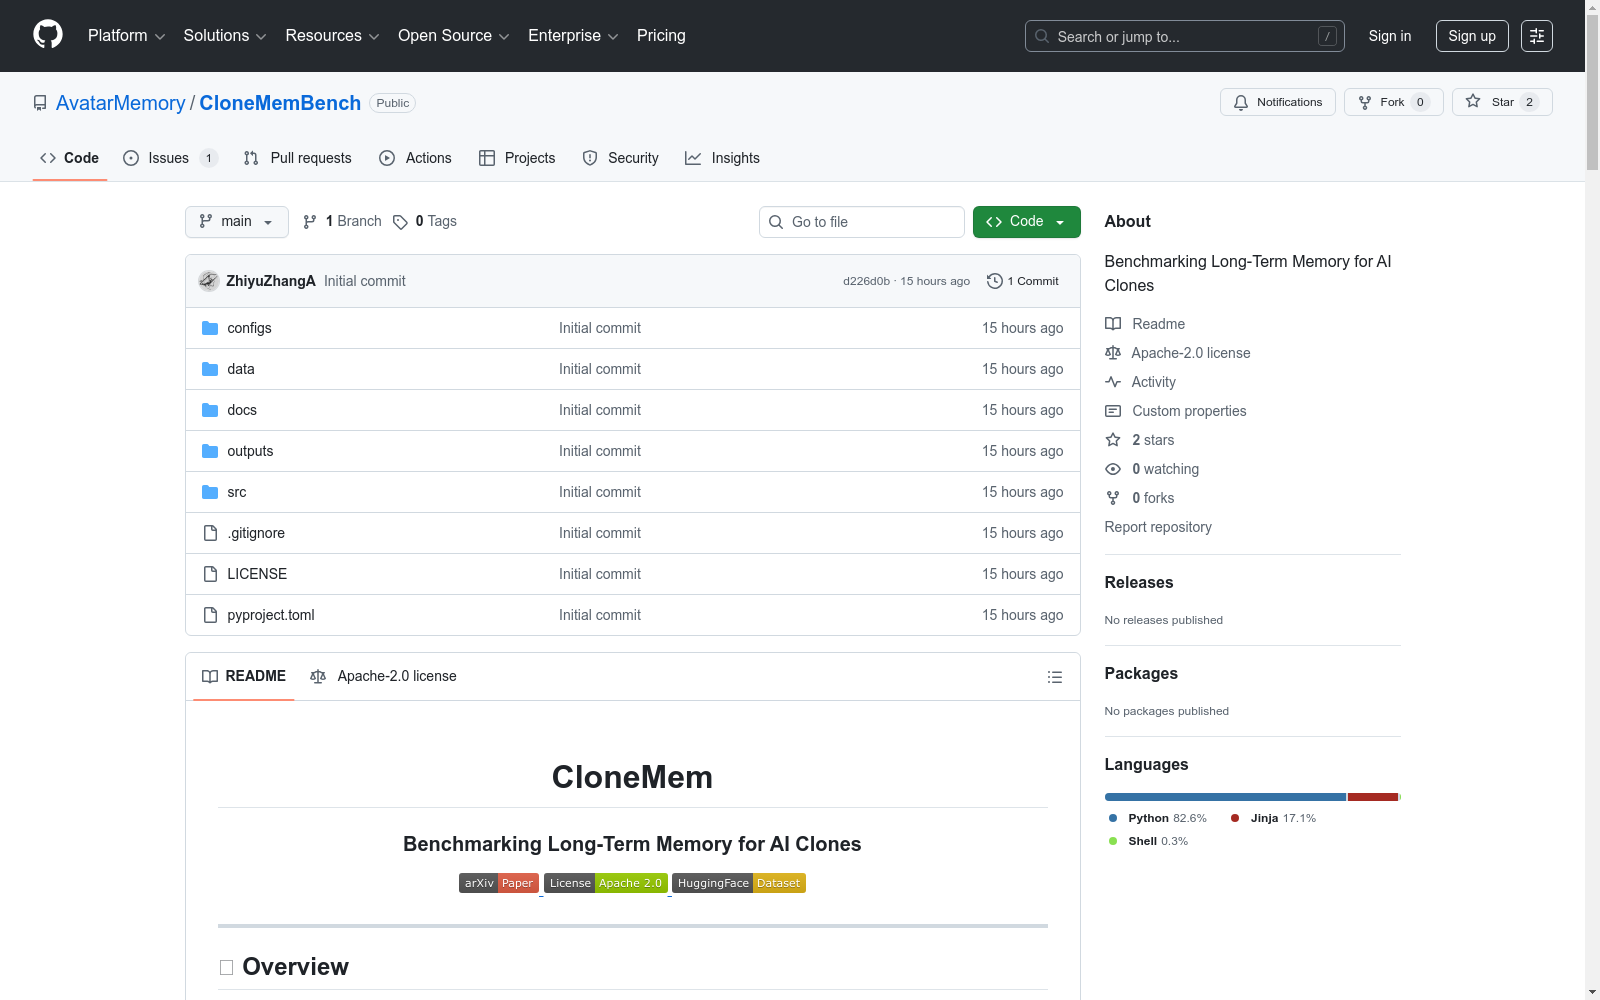The width and height of the screenshot is (1600, 1000).
Task: Click the ZhiyuZhangA avatar thumbnail
Action: point(208,281)
